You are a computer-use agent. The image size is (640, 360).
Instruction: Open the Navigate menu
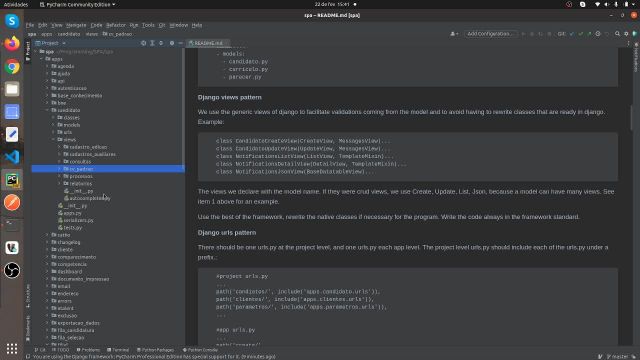coord(76,25)
